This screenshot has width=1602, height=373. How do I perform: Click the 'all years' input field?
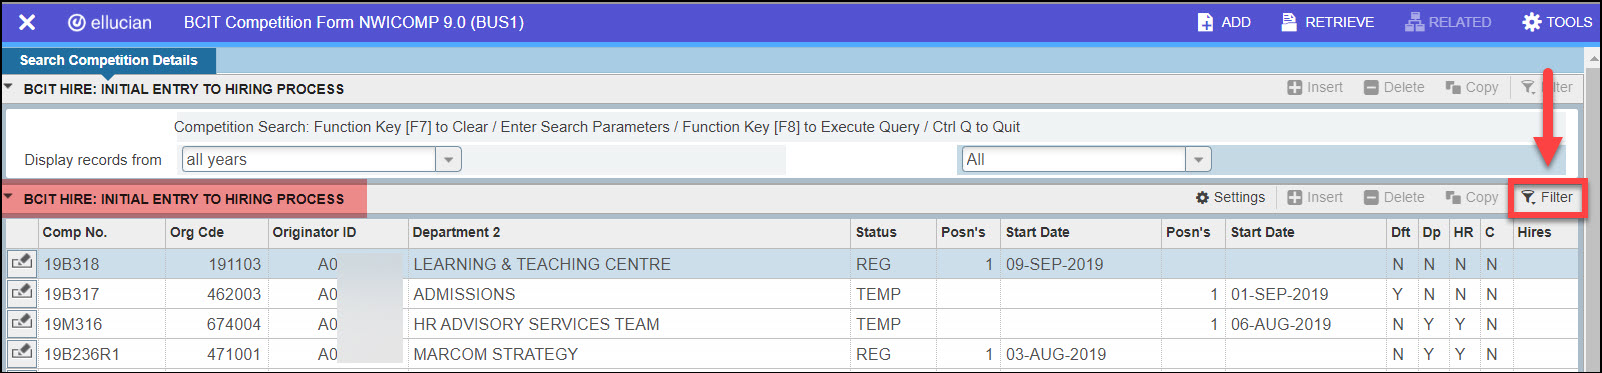pos(308,160)
